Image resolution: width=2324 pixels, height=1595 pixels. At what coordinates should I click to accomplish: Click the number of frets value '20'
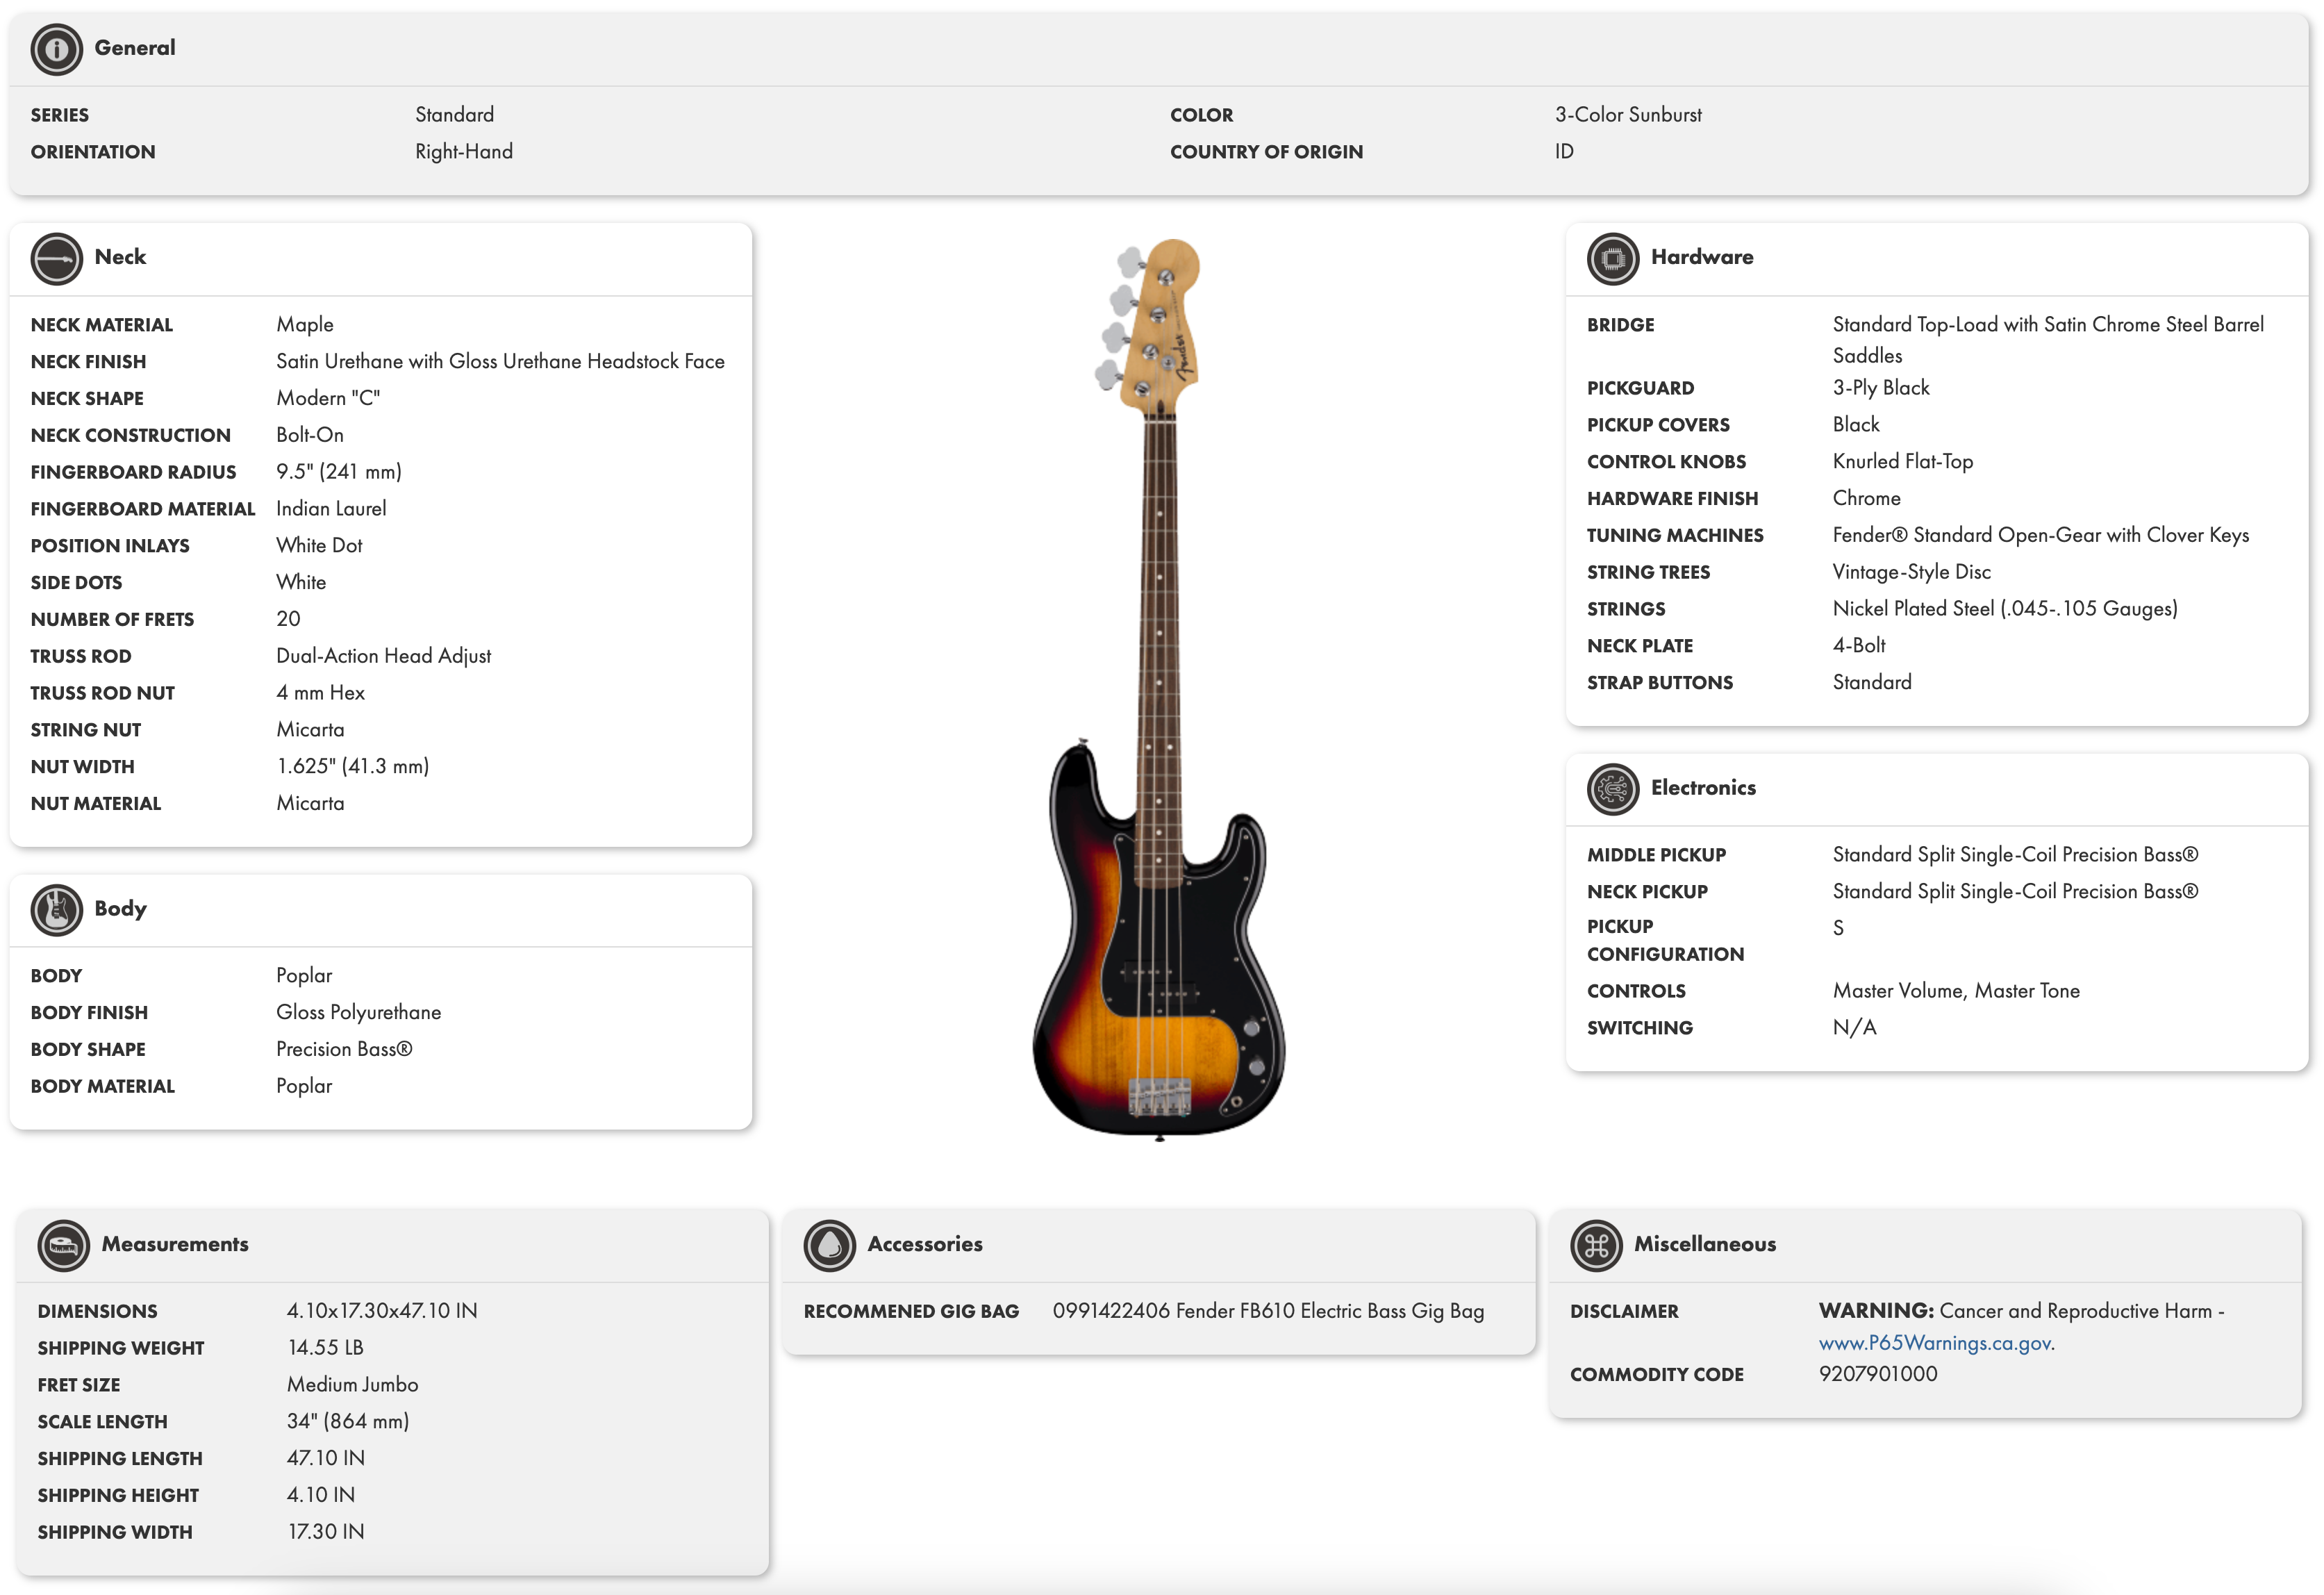tap(288, 618)
